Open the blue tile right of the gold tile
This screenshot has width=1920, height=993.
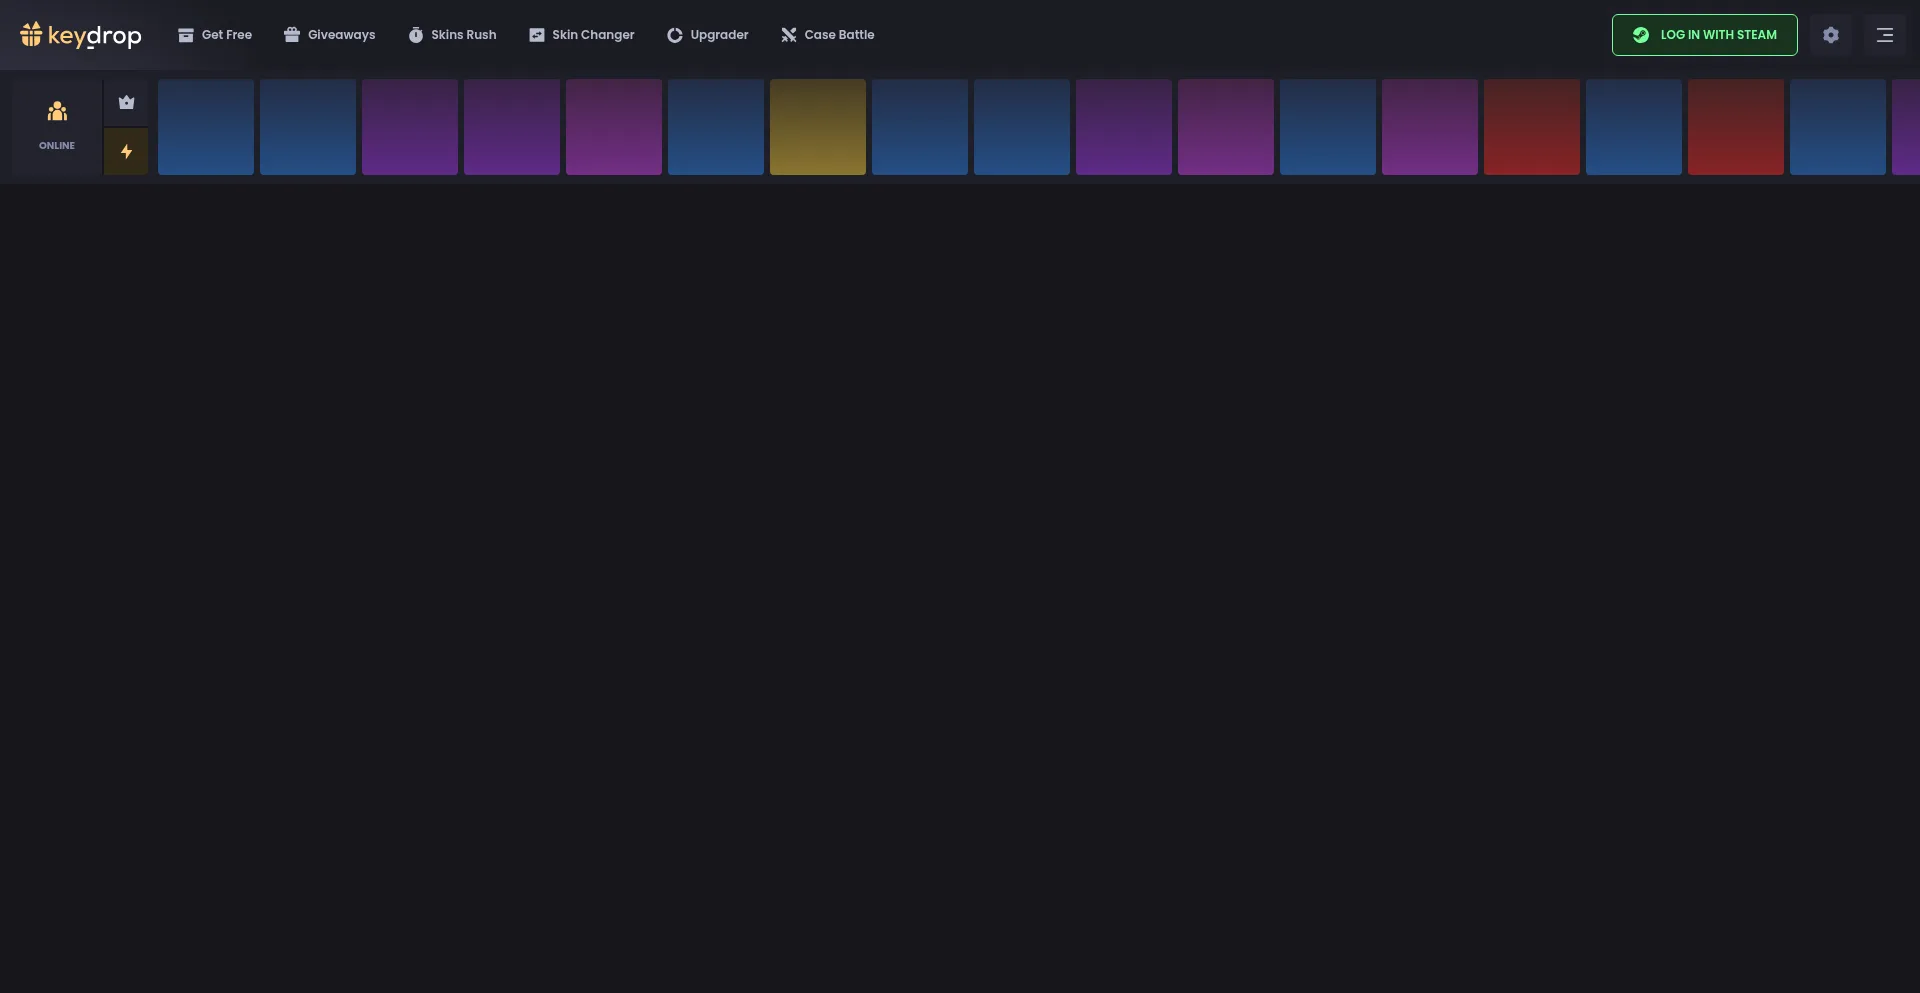click(920, 127)
